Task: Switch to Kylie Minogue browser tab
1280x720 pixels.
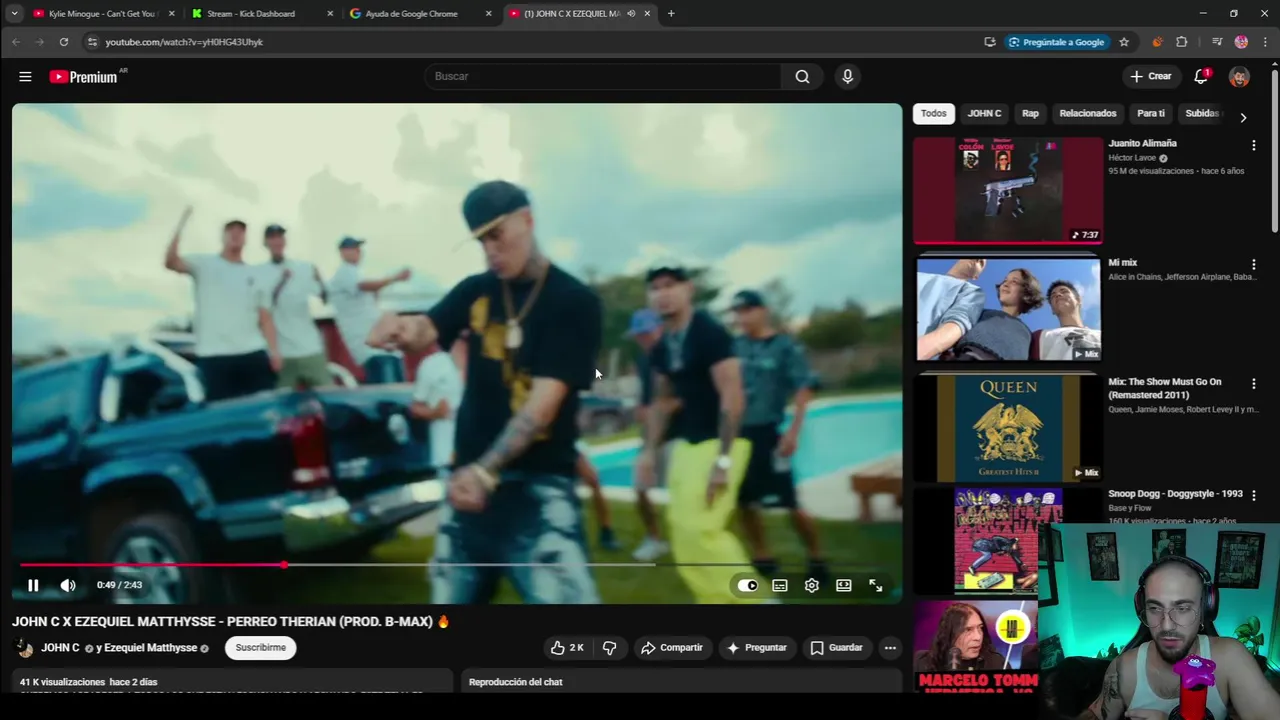Action: coord(103,14)
